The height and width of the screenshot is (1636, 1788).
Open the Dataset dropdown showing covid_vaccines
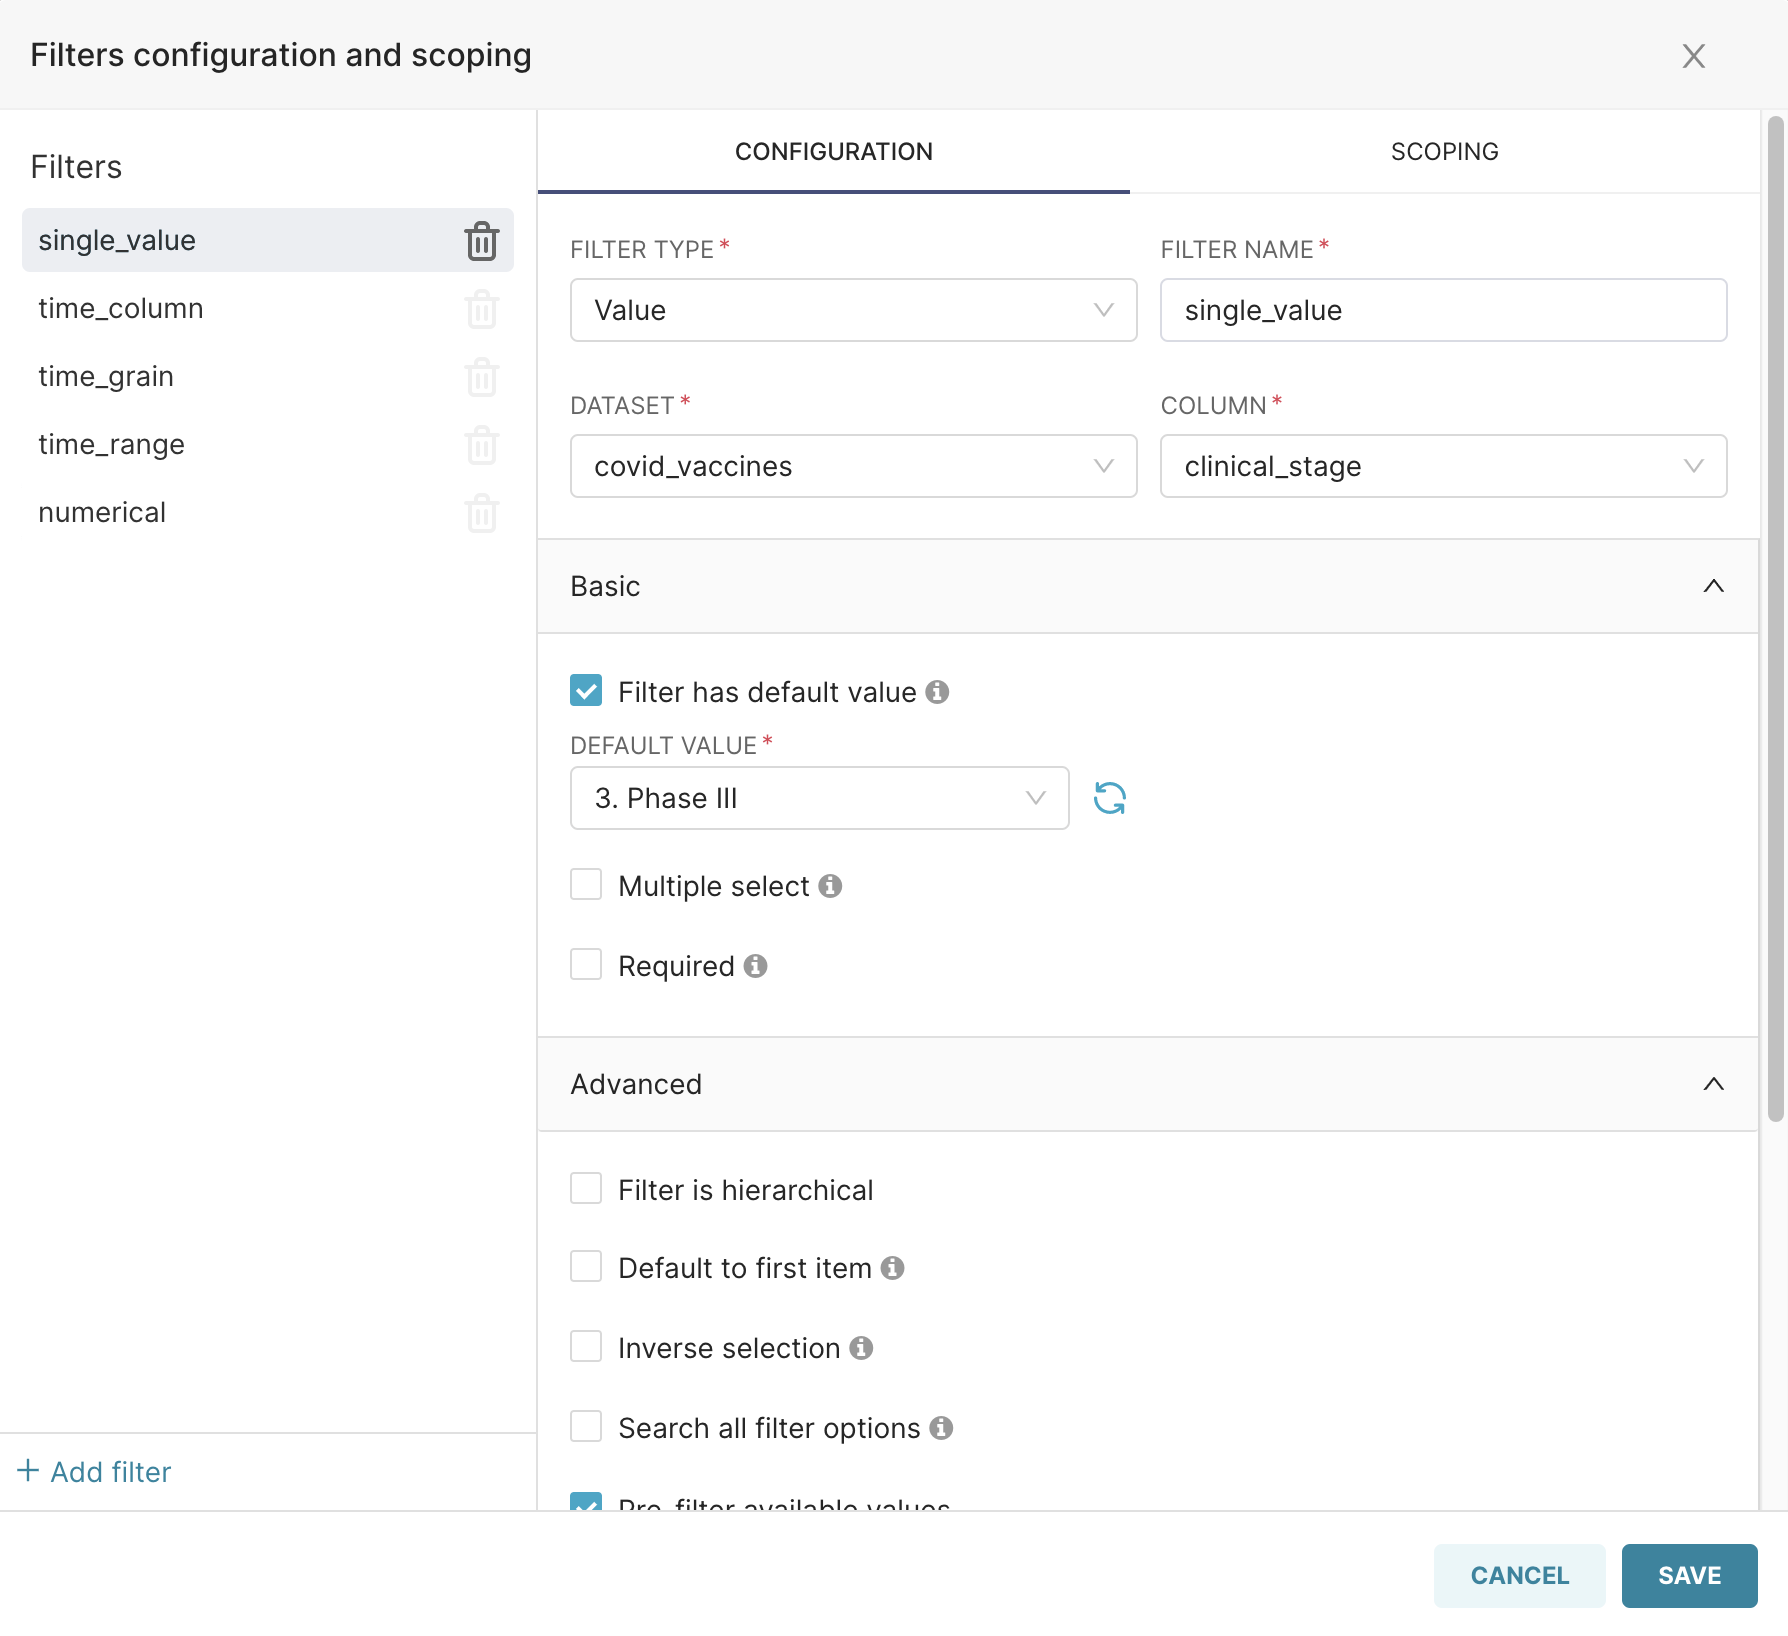point(853,466)
